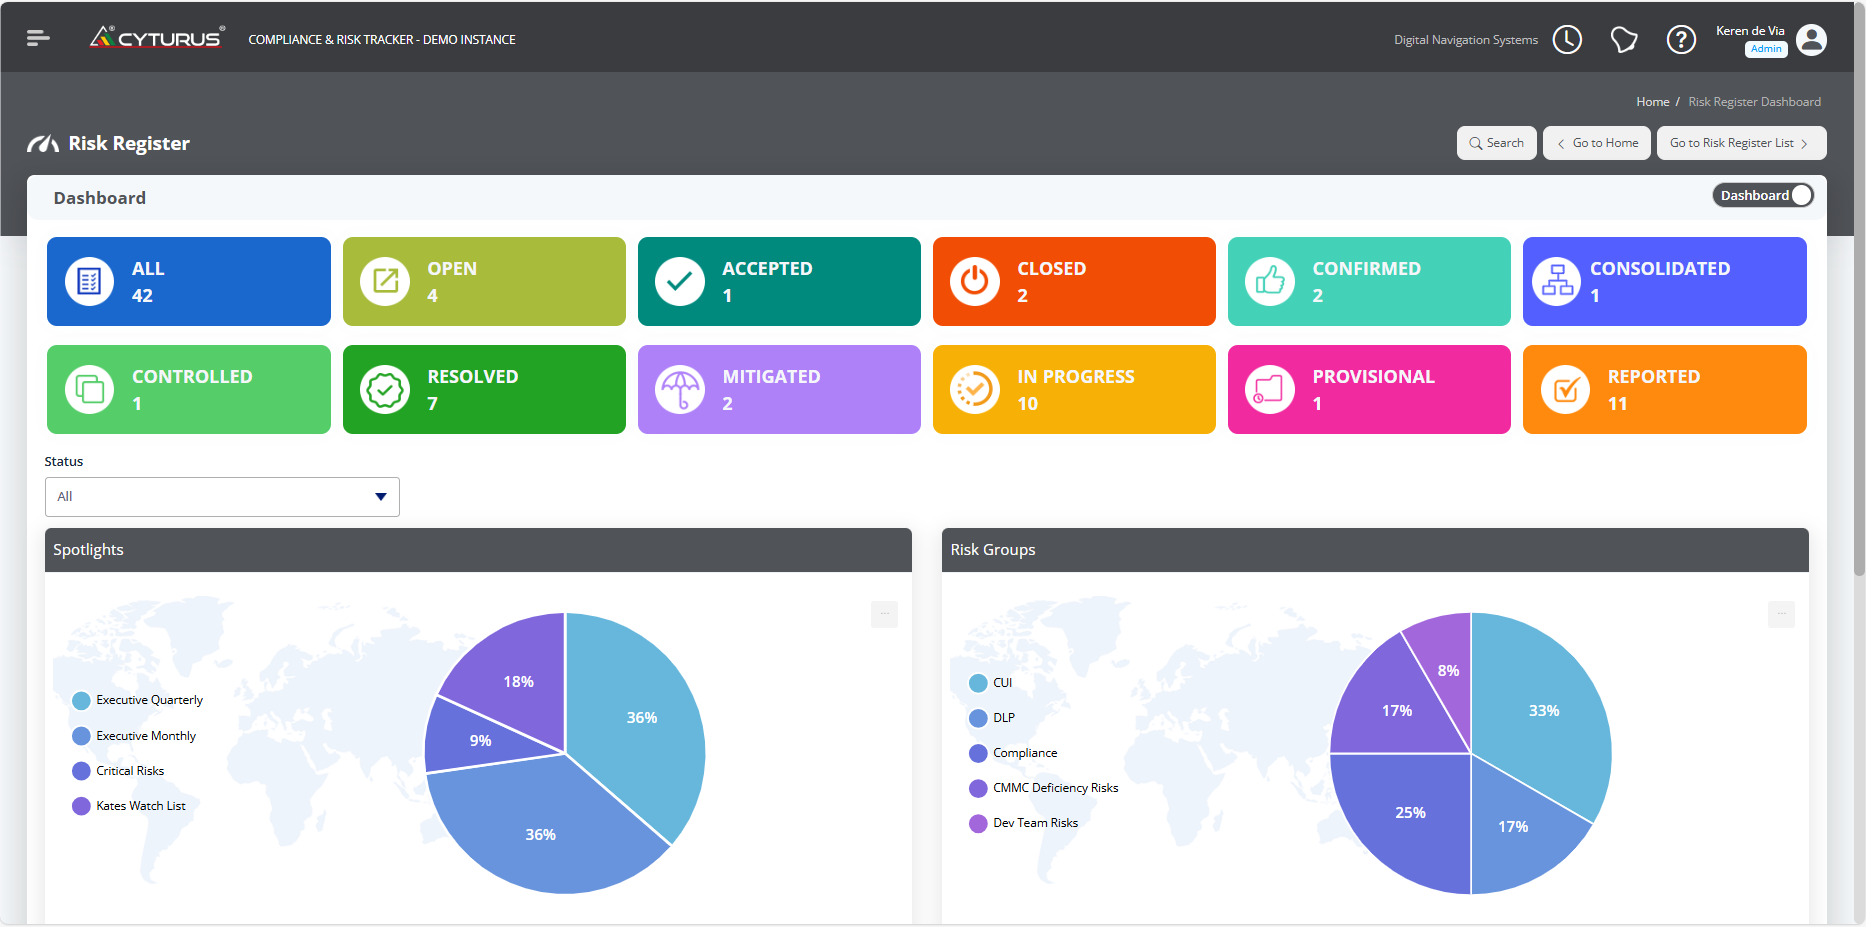Click the Mitigated umbrella icon
This screenshot has width=1866, height=927.
click(x=679, y=390)
